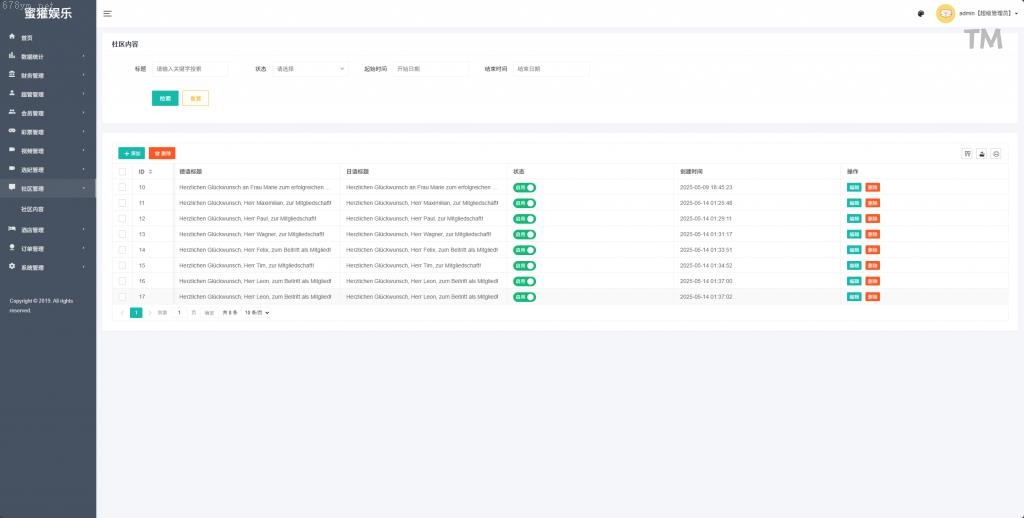Click the 标题 keyword search input field
The height and width of the screenshot is (518, 1024).
tap(190, 69)
